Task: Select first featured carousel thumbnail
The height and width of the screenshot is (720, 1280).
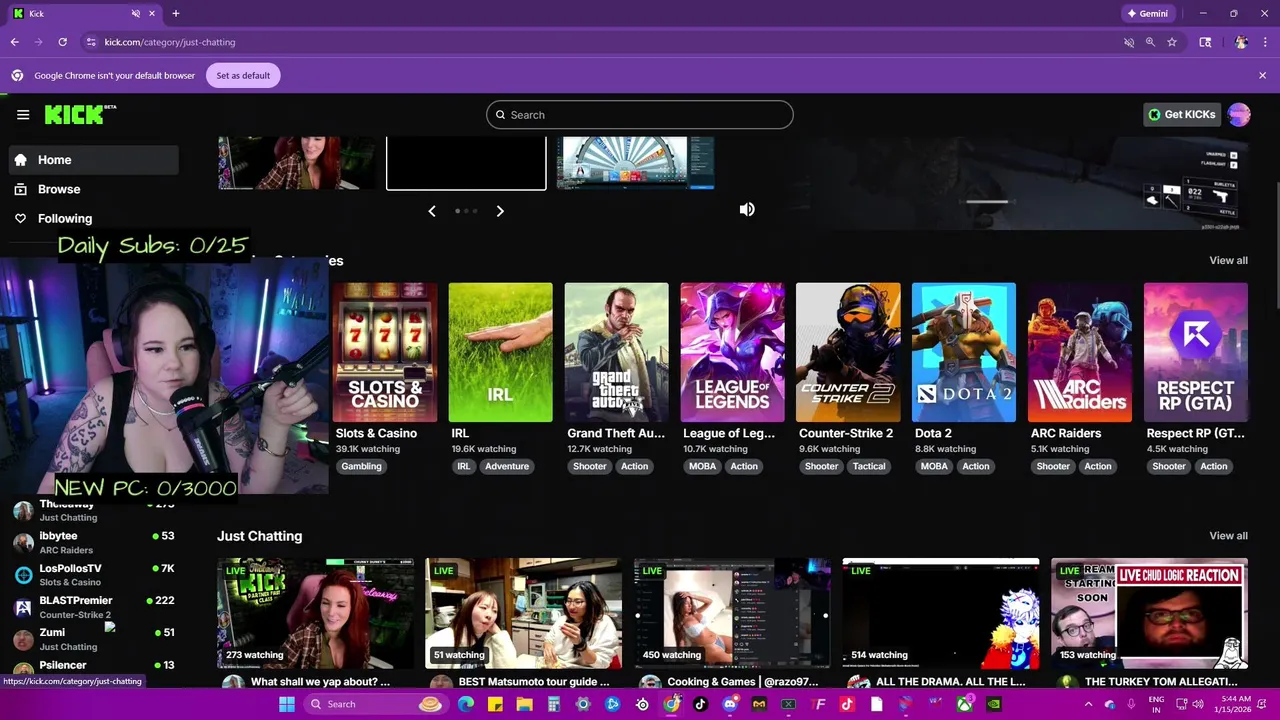Action: pyautogui.click(x=298, y=163)
